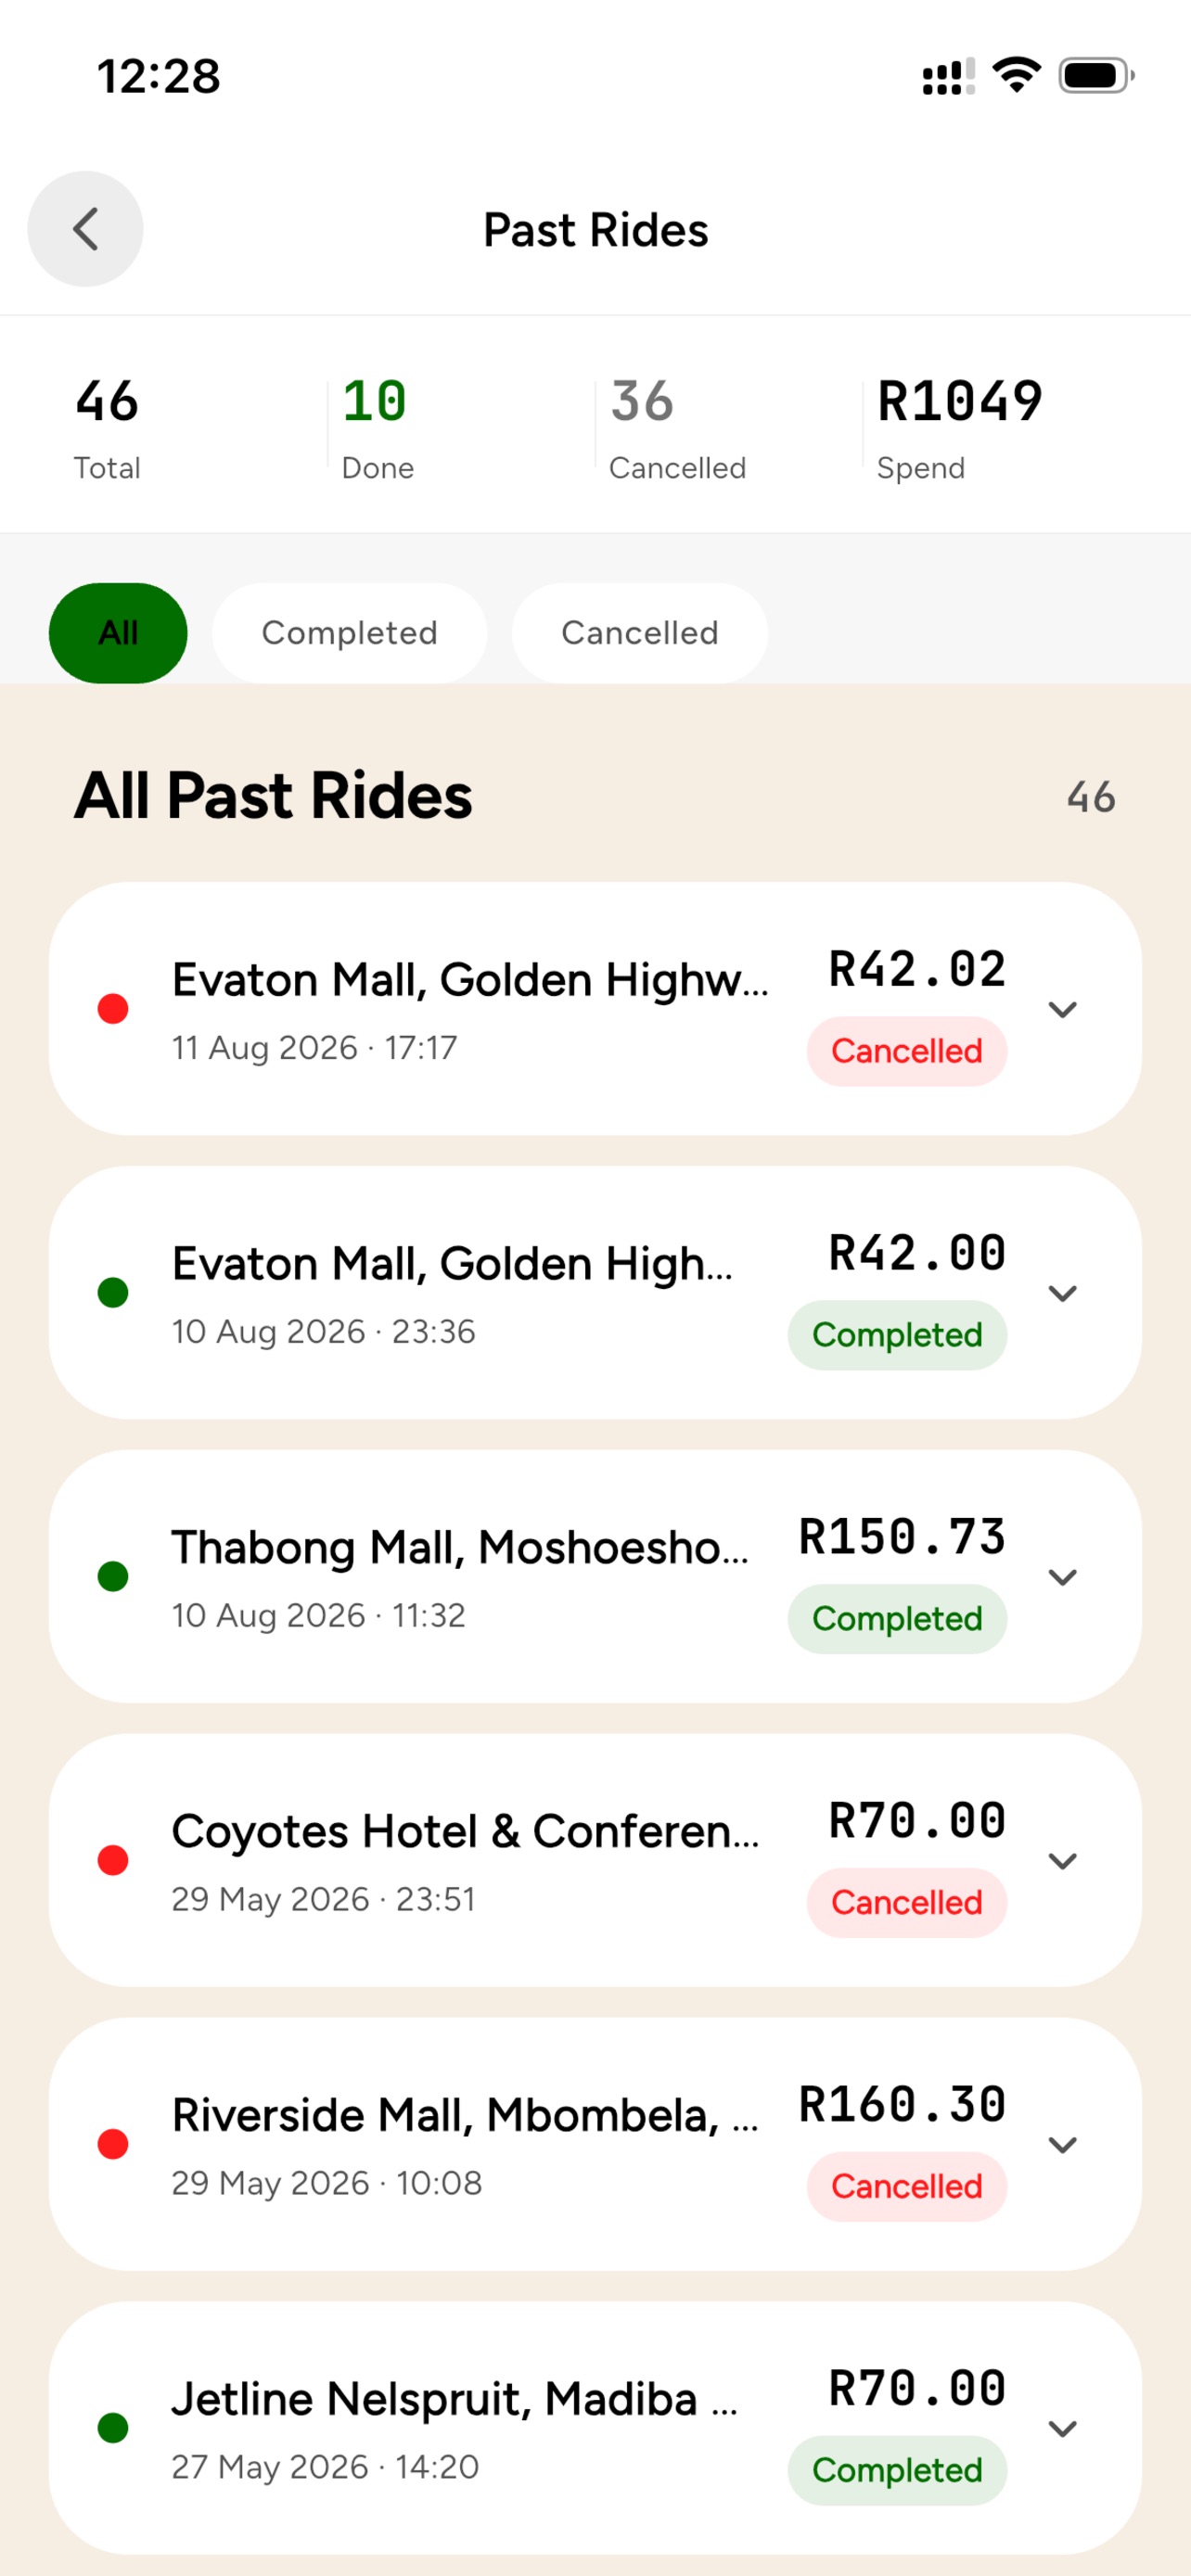Tap the R1049 Spend total
Image resolution: width=1191 pixels, height=2576 pixels.
pos(959,429)
